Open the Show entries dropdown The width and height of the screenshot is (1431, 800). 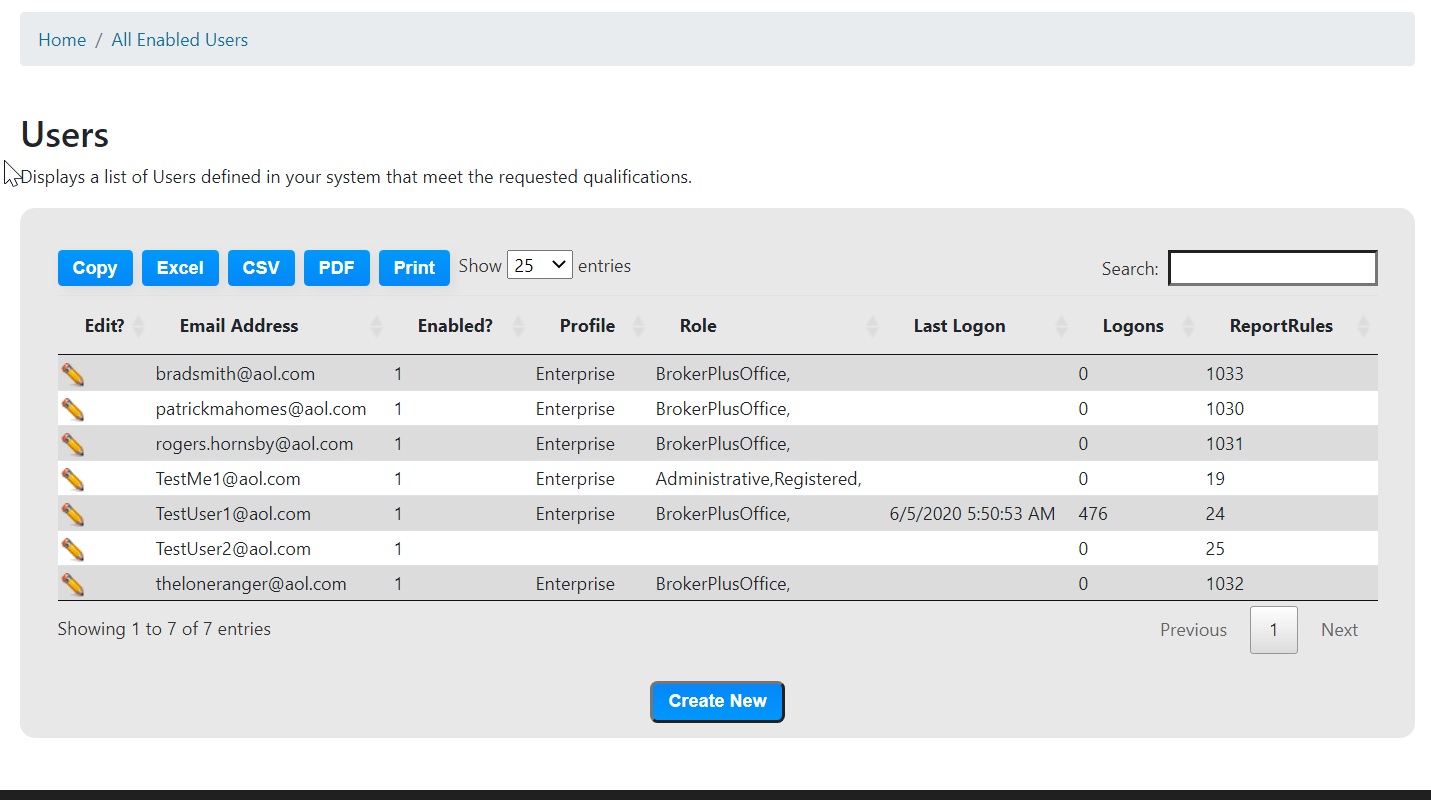[540, 265]
